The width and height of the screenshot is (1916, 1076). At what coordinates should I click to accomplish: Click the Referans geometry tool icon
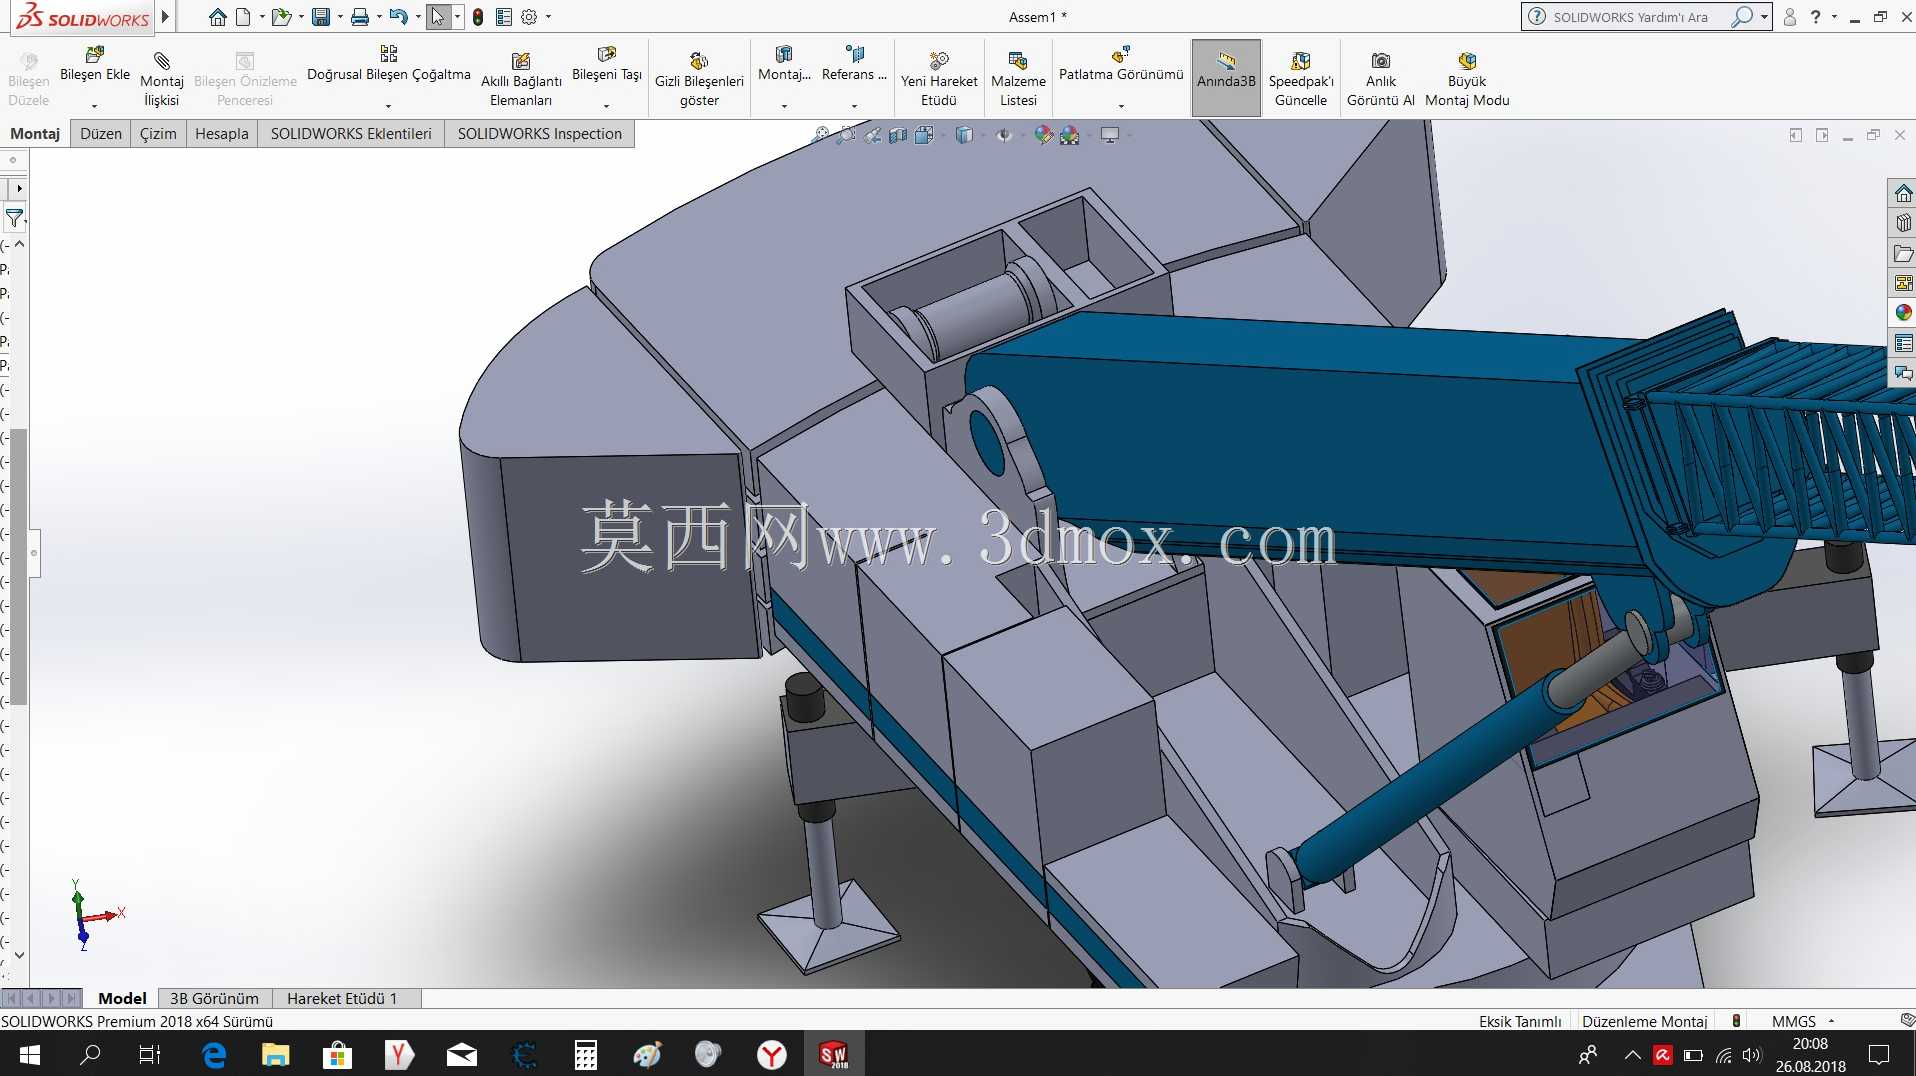[x=854, y=64]
